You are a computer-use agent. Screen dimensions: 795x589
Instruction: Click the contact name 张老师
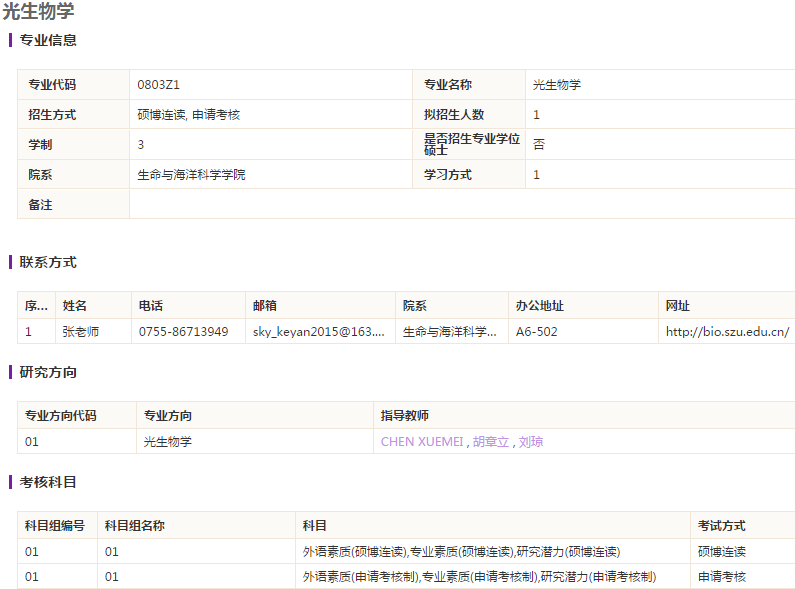pos(81,331)
